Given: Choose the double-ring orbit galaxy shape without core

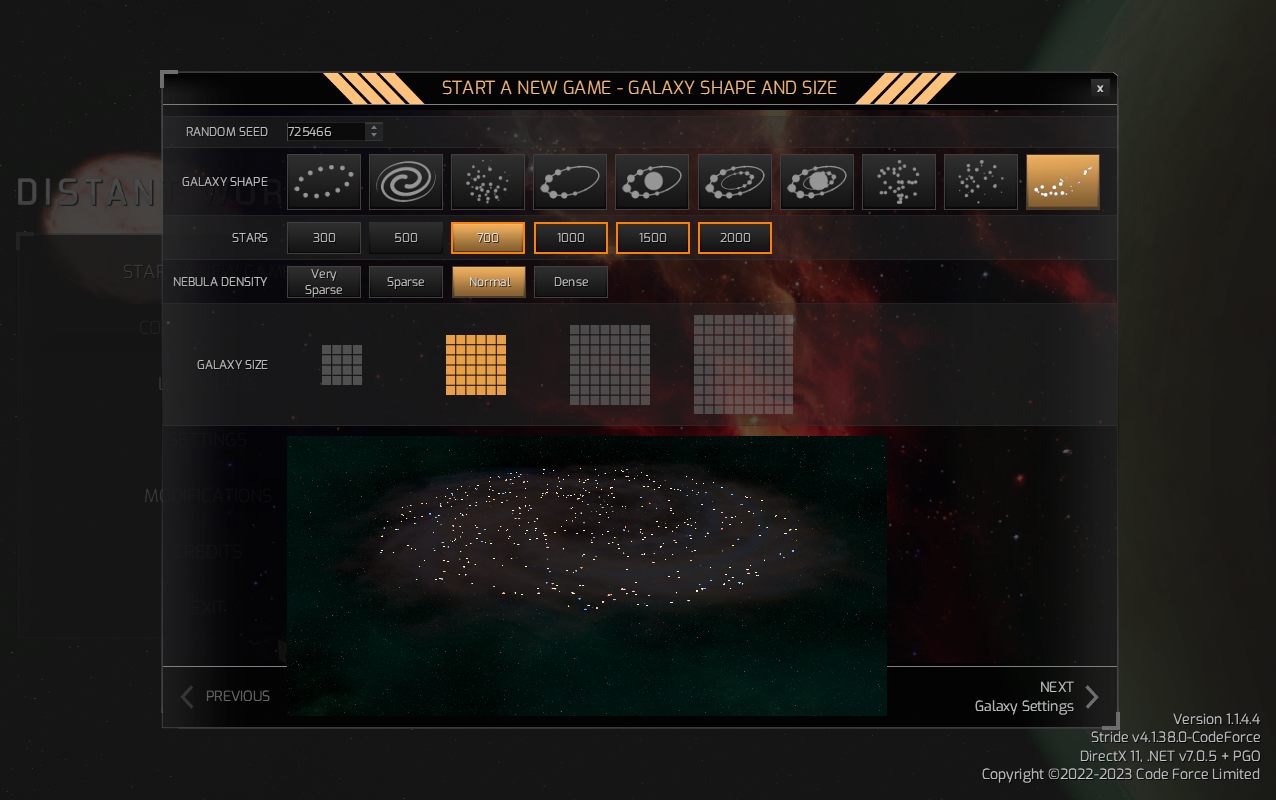Looking at the screenshot, I should 734,181.
